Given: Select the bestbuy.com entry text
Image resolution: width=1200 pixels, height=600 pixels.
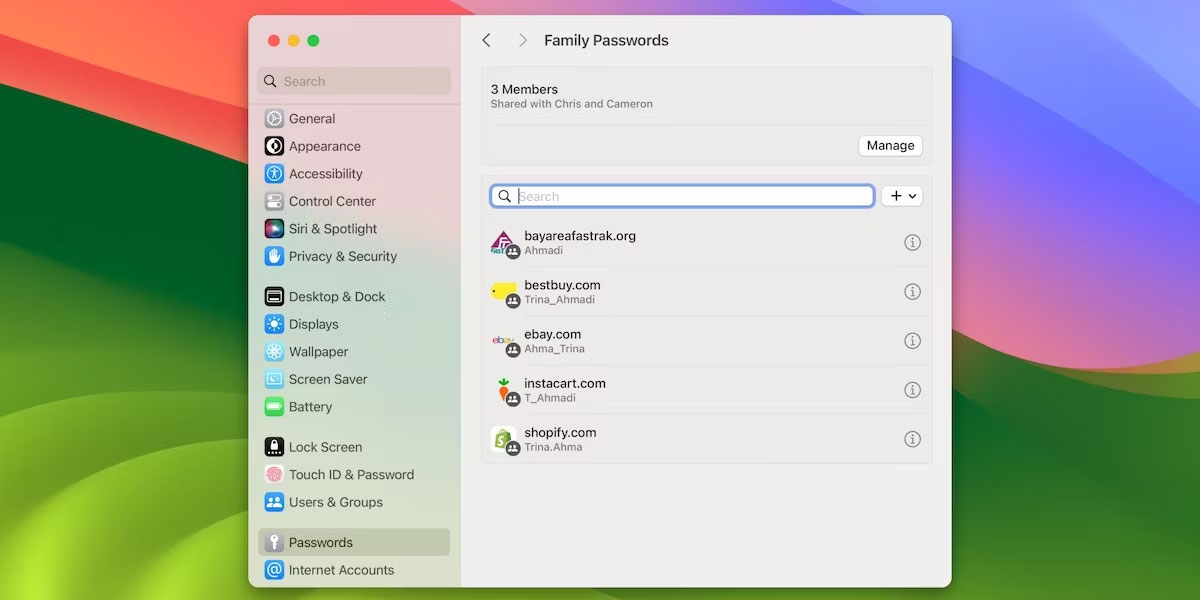Looking at the screenshot, I should pos(562,285).
